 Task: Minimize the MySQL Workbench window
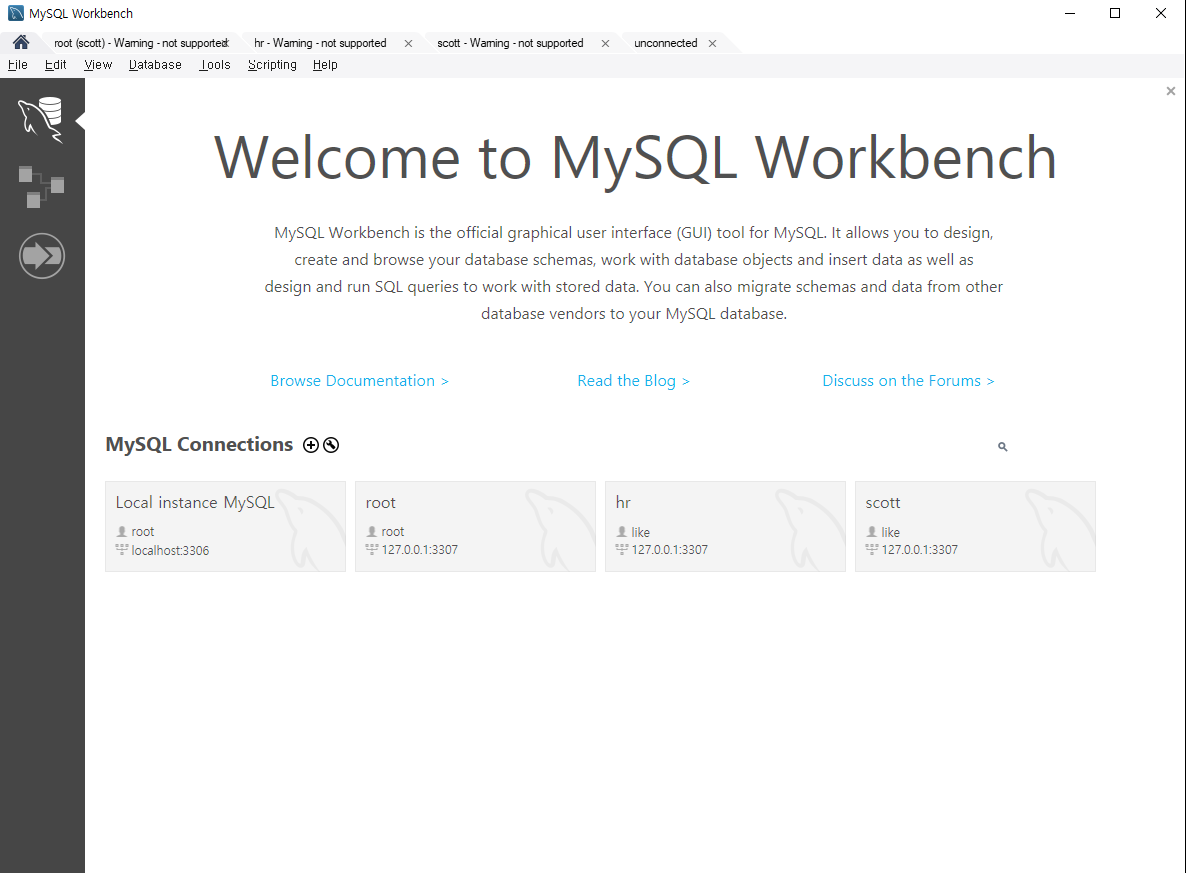pyautogui.click(x=1070, y=13)
